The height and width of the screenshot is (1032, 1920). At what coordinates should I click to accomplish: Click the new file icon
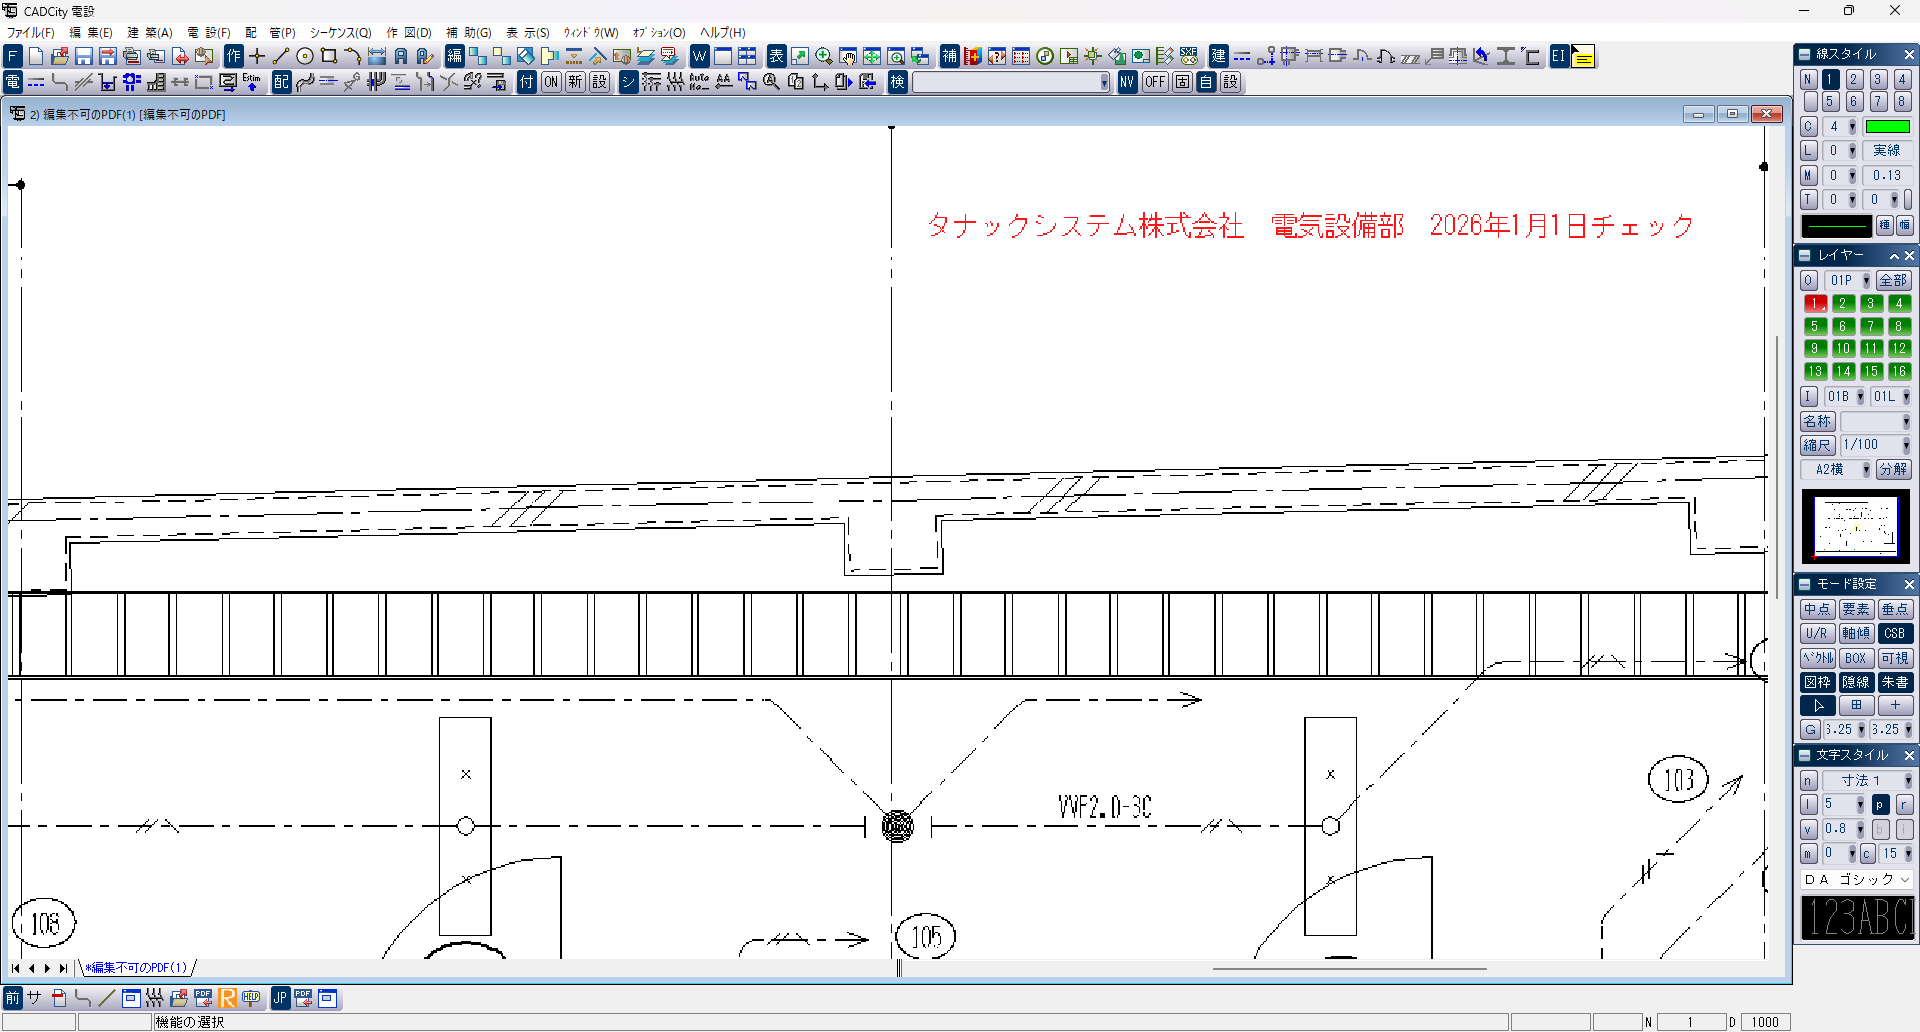(36, 57)
